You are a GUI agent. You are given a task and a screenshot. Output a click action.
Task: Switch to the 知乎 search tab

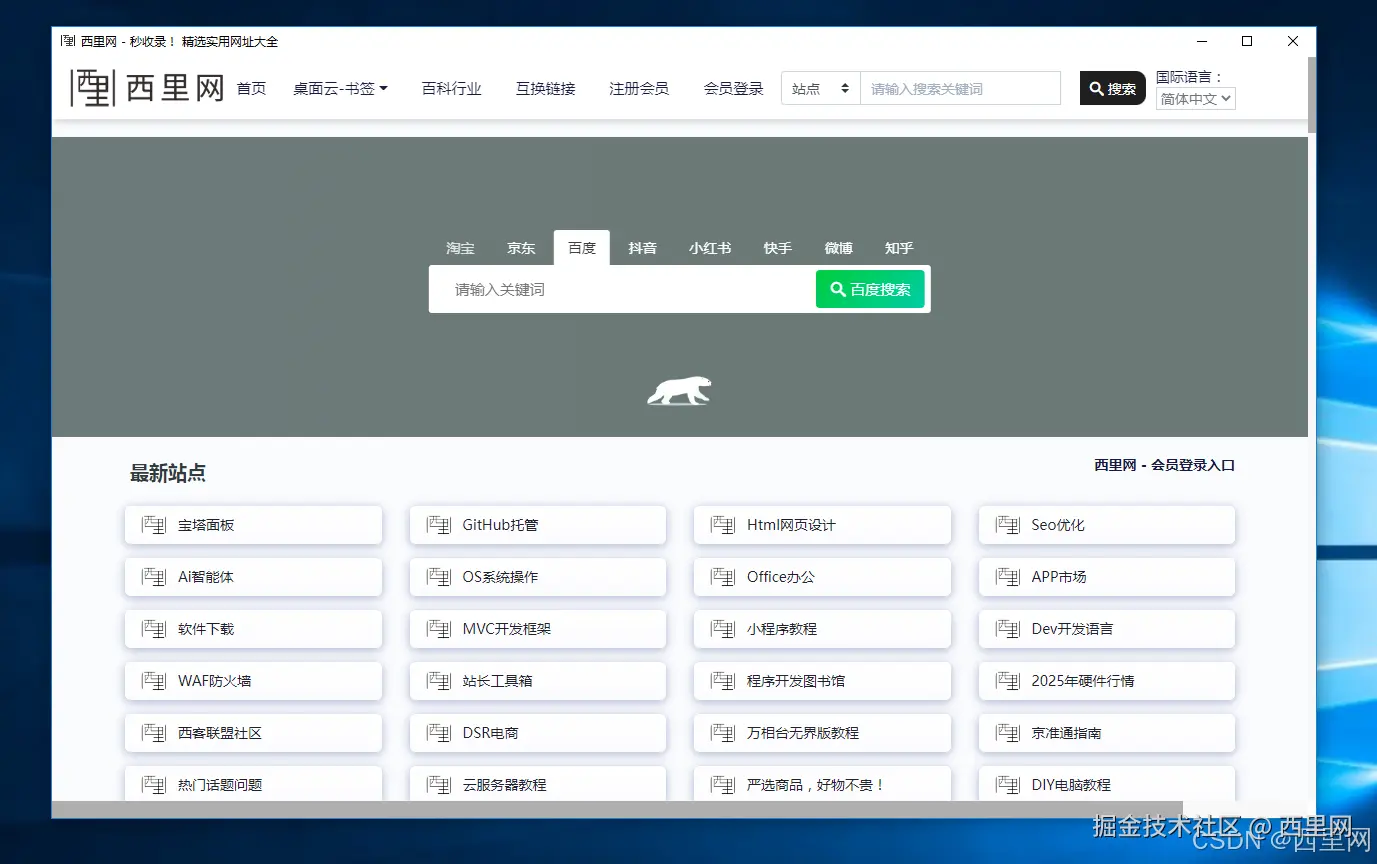[x=899, y=248]
